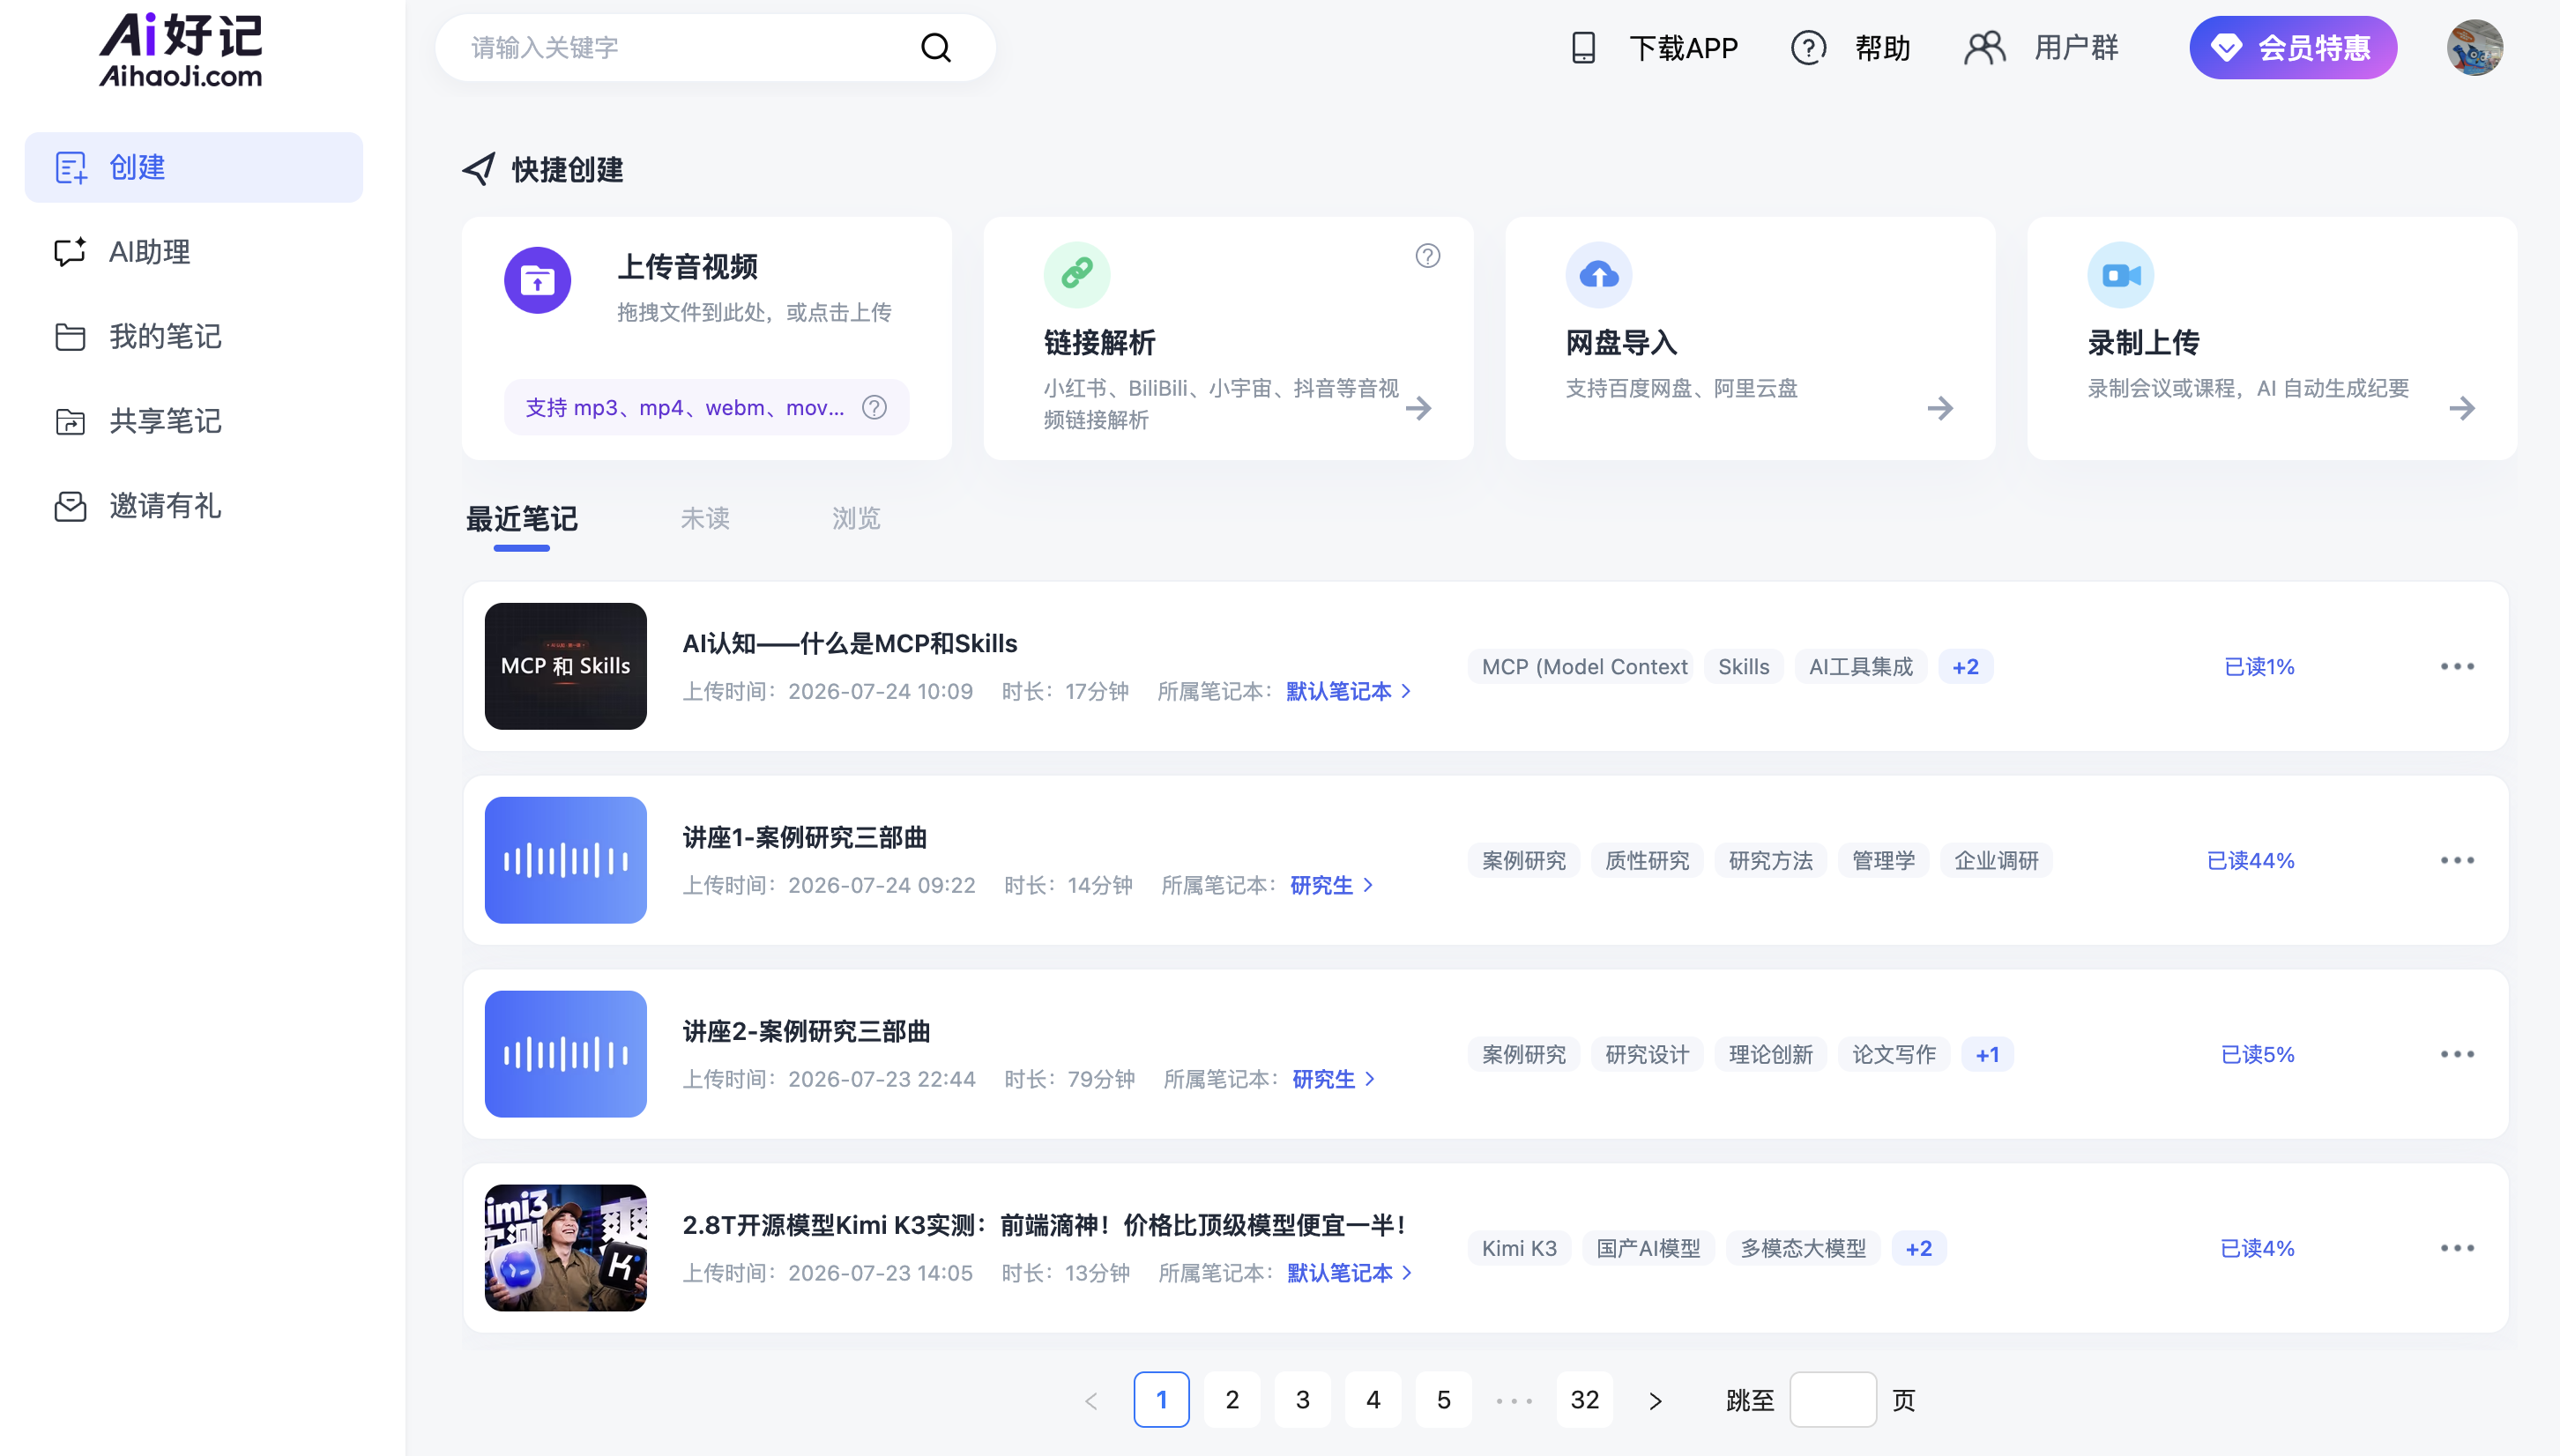Click the arrow on the 链接解析 card
This screenshot has width=2560, height=1456.
click(x=1418, y=408)
